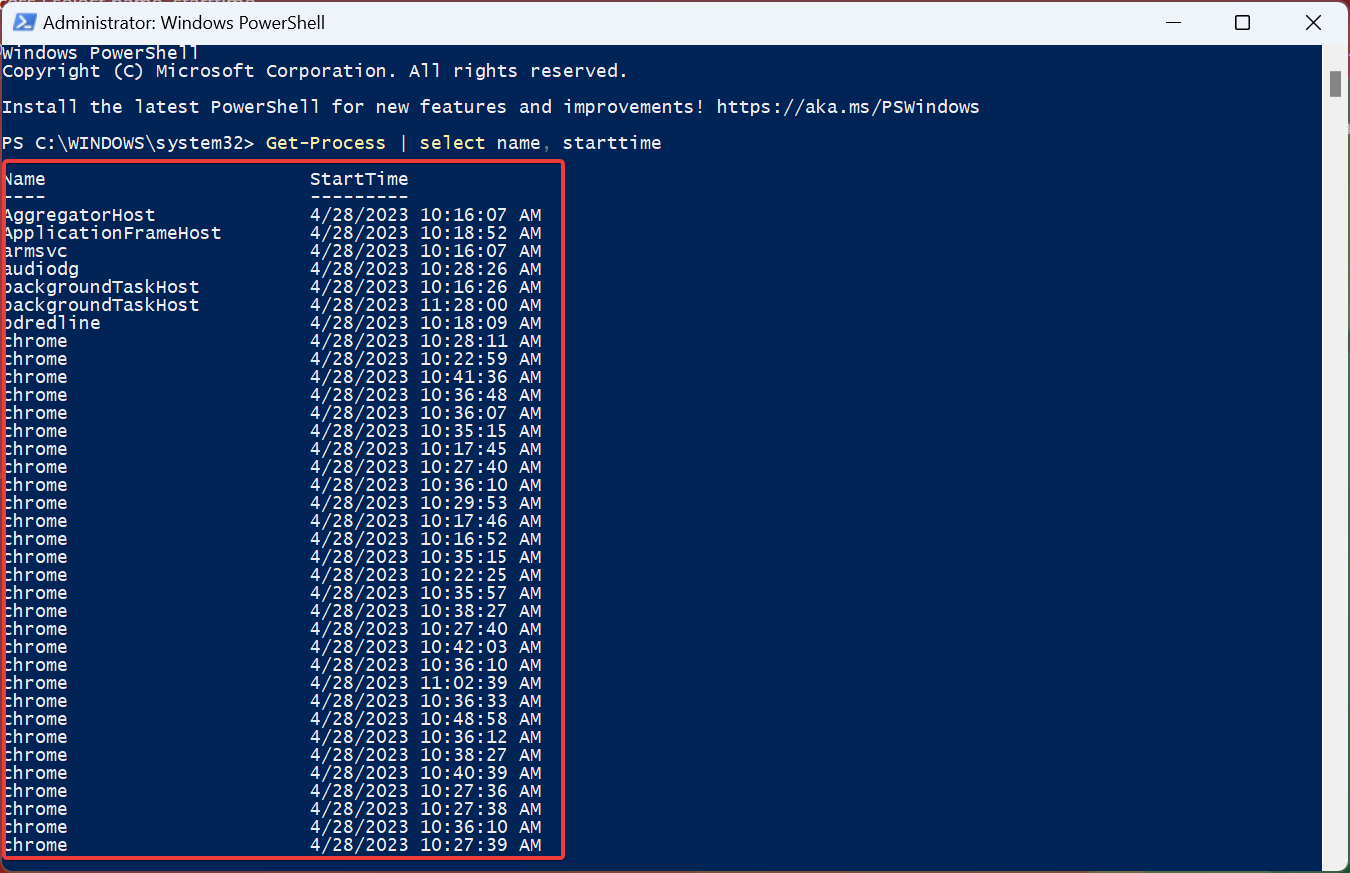Click start time 10:18:09 AM for bdredline
This screenshot has height=873, width=1350.
point(426,323)
